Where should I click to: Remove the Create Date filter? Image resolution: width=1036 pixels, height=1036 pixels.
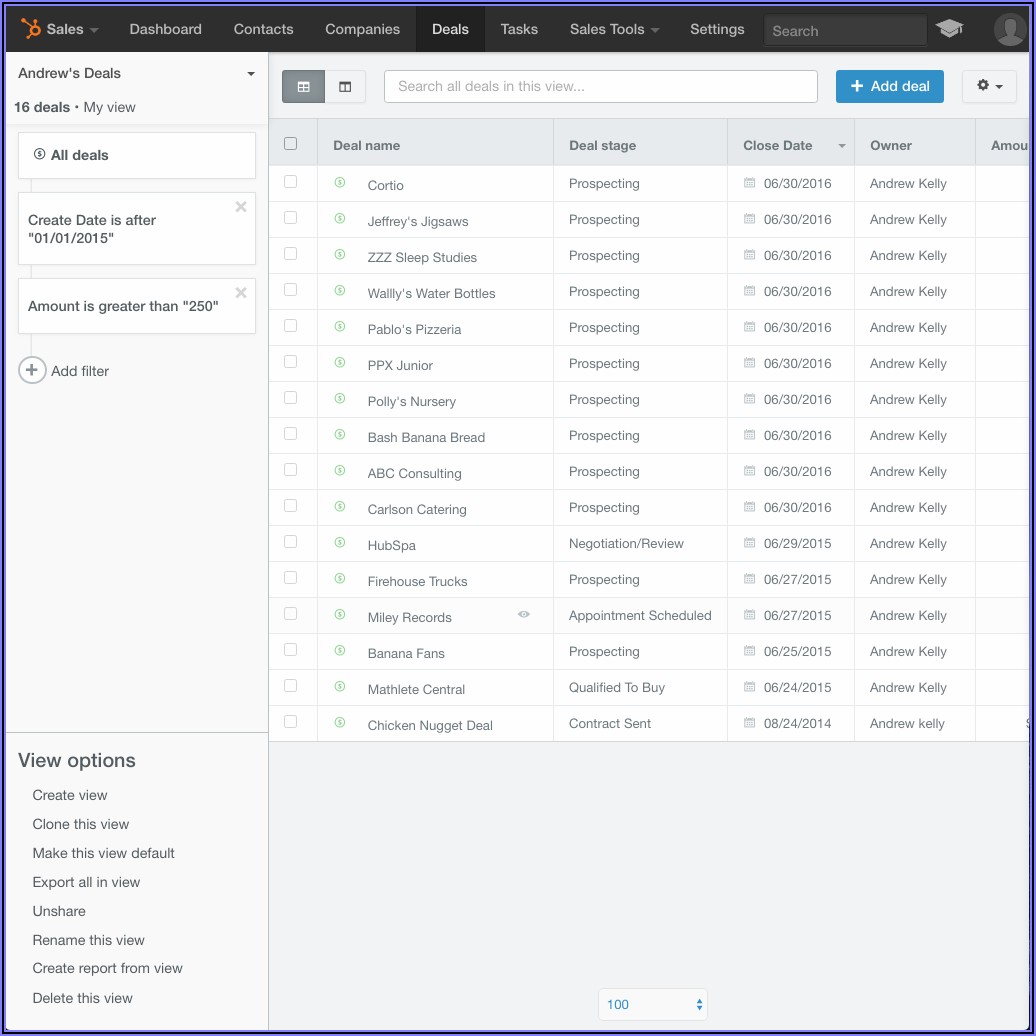(241, 207)
